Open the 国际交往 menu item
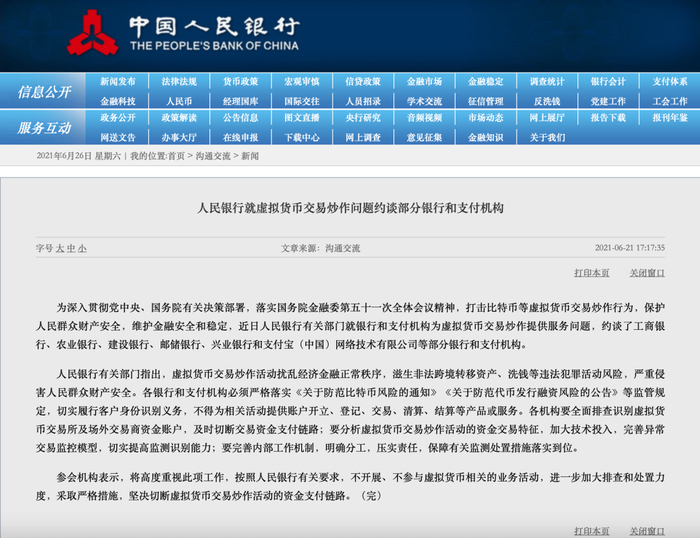The height and width of the screenshot is (538, 700). [302, 101]
